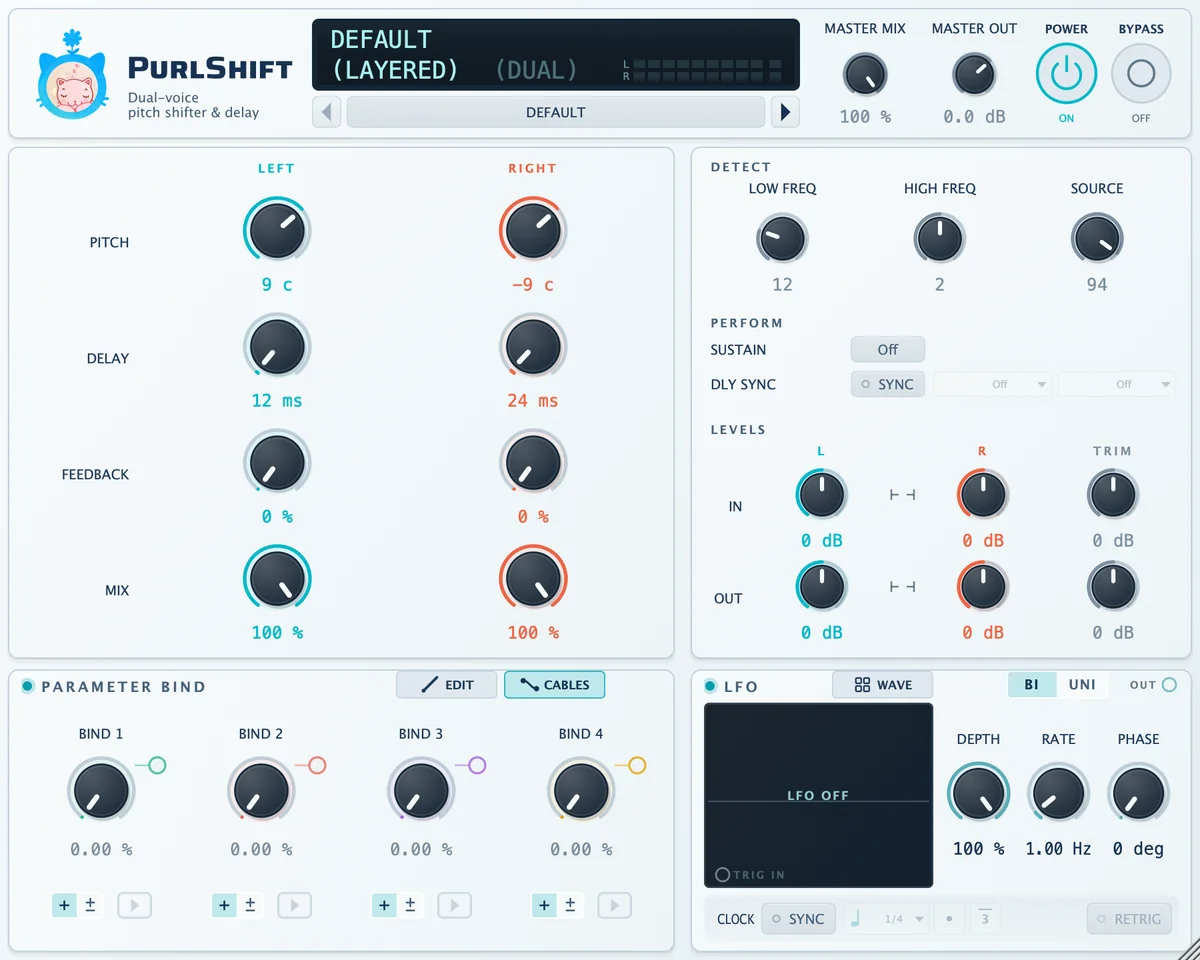Viewport: 1200px width, 960px height.
Task: Click the LFO Phase knob
Action: (1138, 795)
